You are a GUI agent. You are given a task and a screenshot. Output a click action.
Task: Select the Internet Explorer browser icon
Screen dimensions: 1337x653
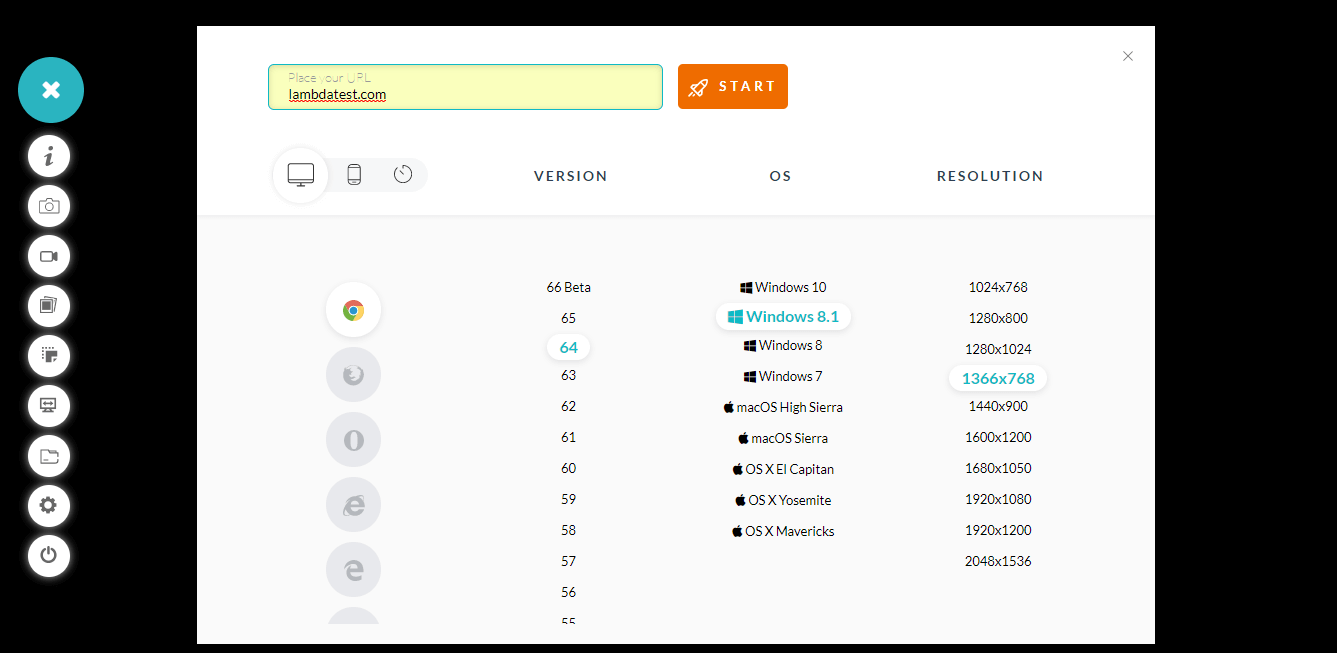pyautogui.click(x=353, y=504)
